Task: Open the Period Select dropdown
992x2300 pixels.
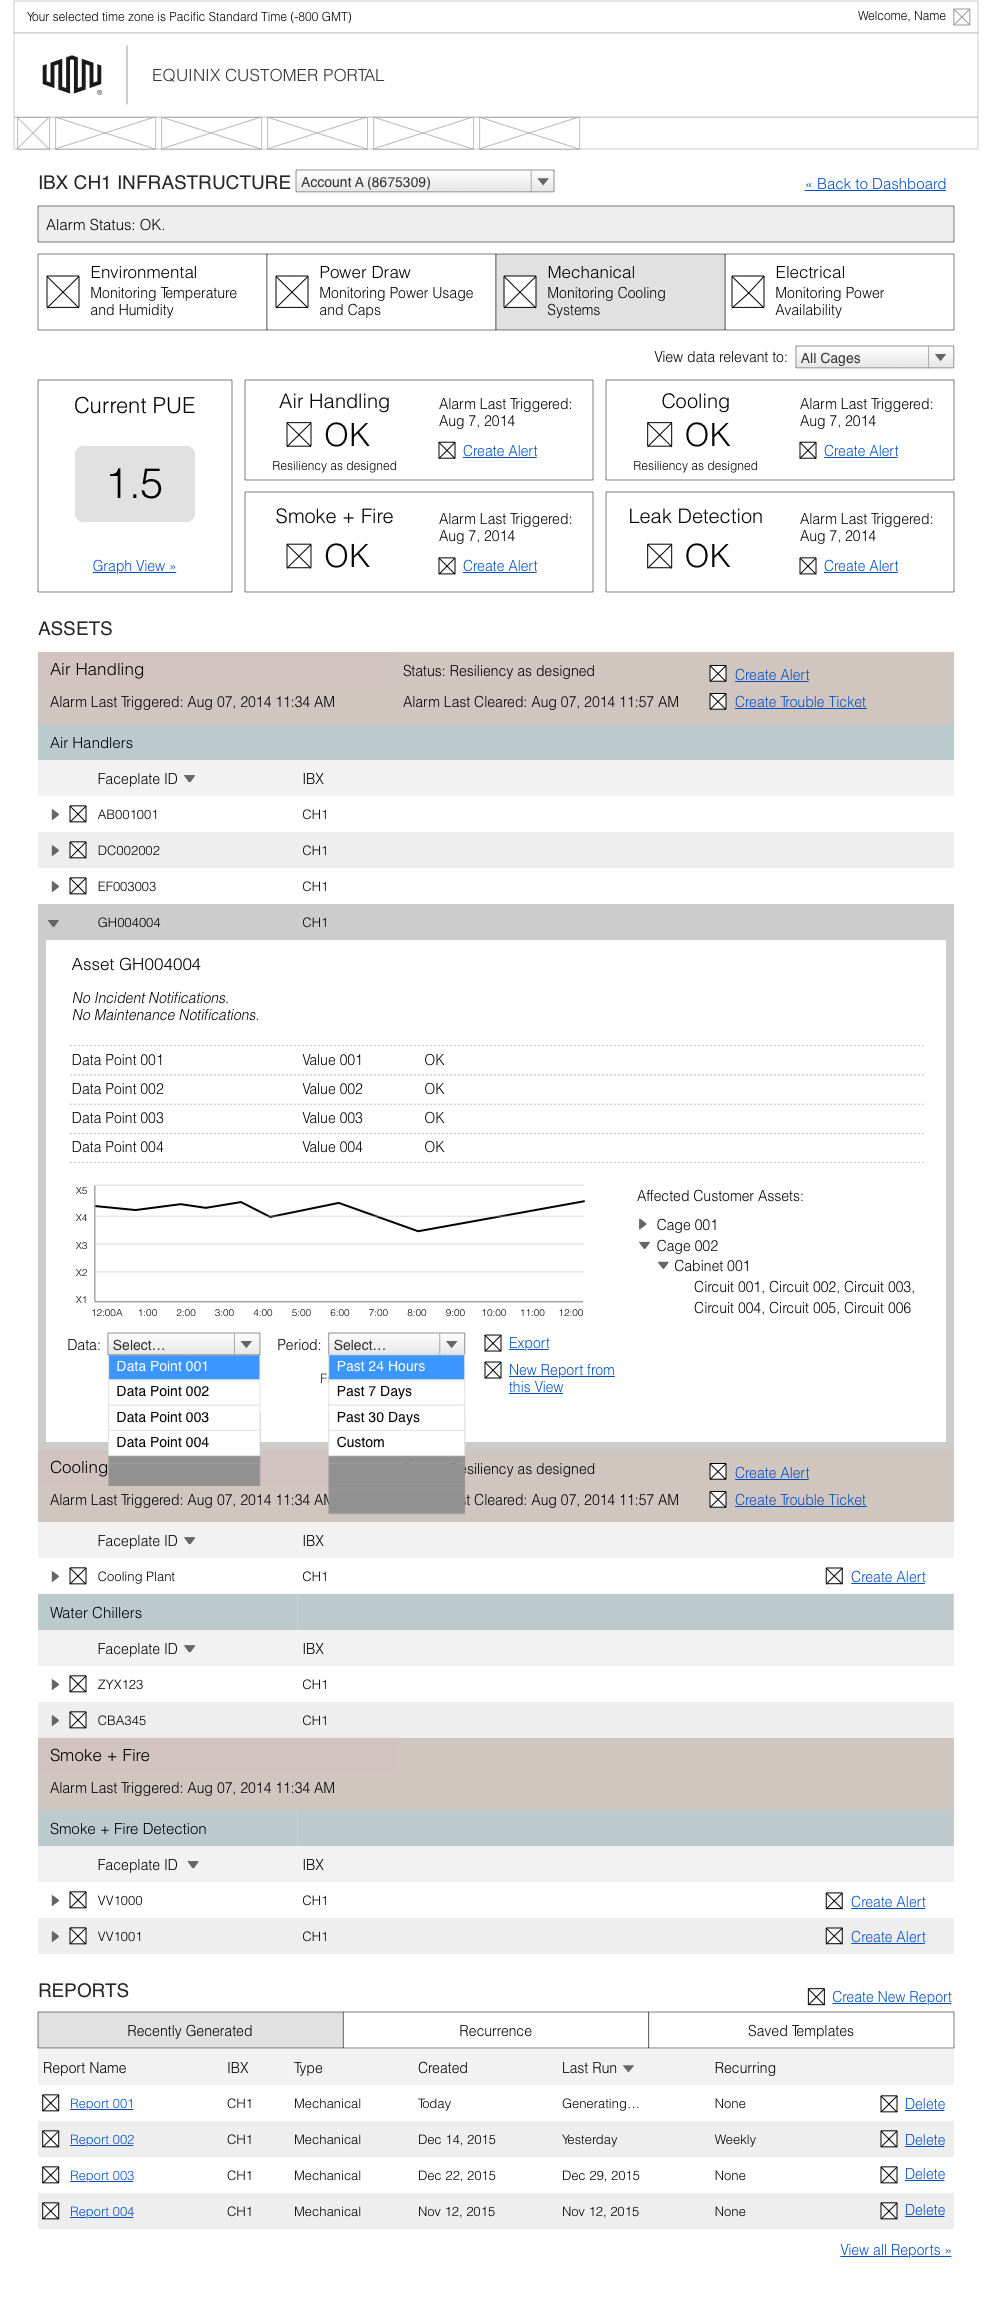Action: pos(397,1344)
